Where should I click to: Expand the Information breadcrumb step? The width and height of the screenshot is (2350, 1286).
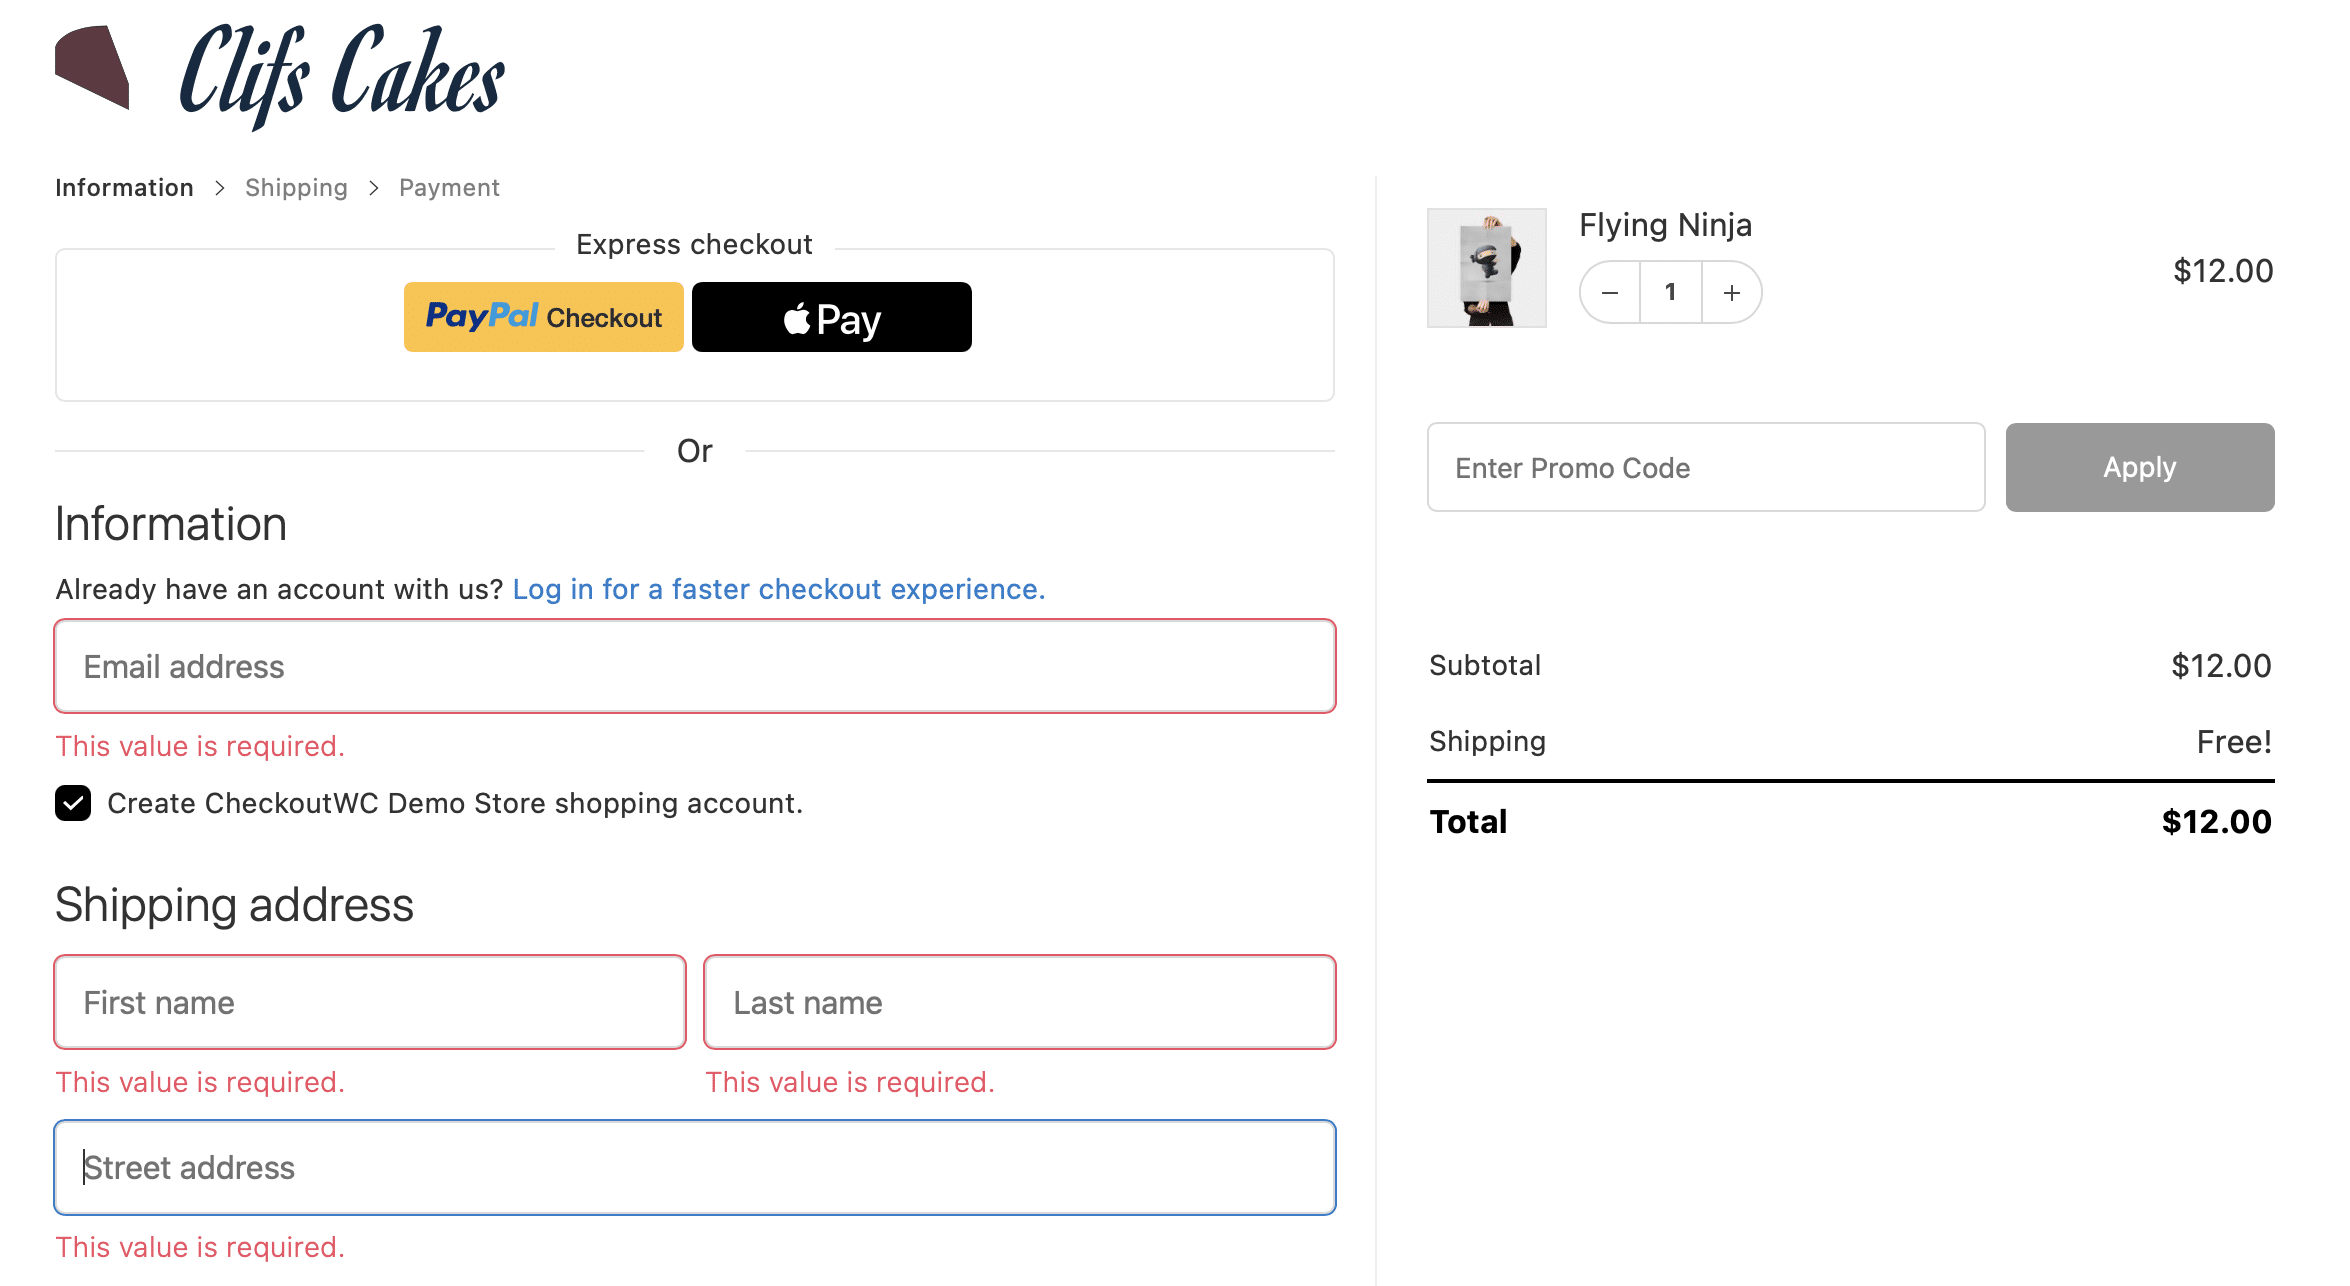tap(124, 187)
